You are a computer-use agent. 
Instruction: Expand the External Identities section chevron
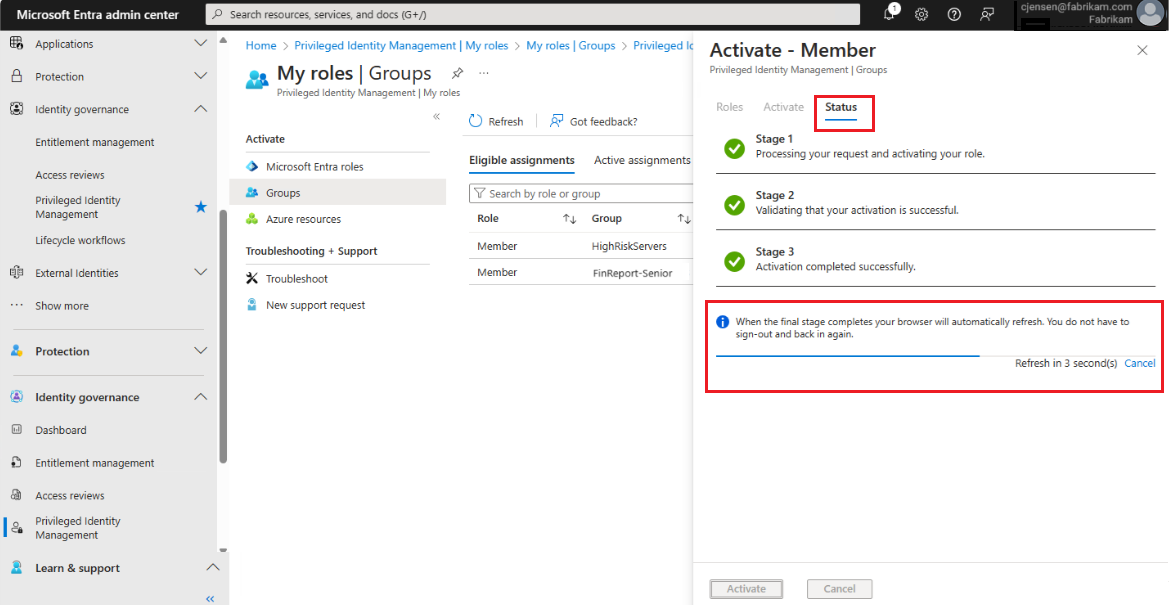[x=201, y=272]
